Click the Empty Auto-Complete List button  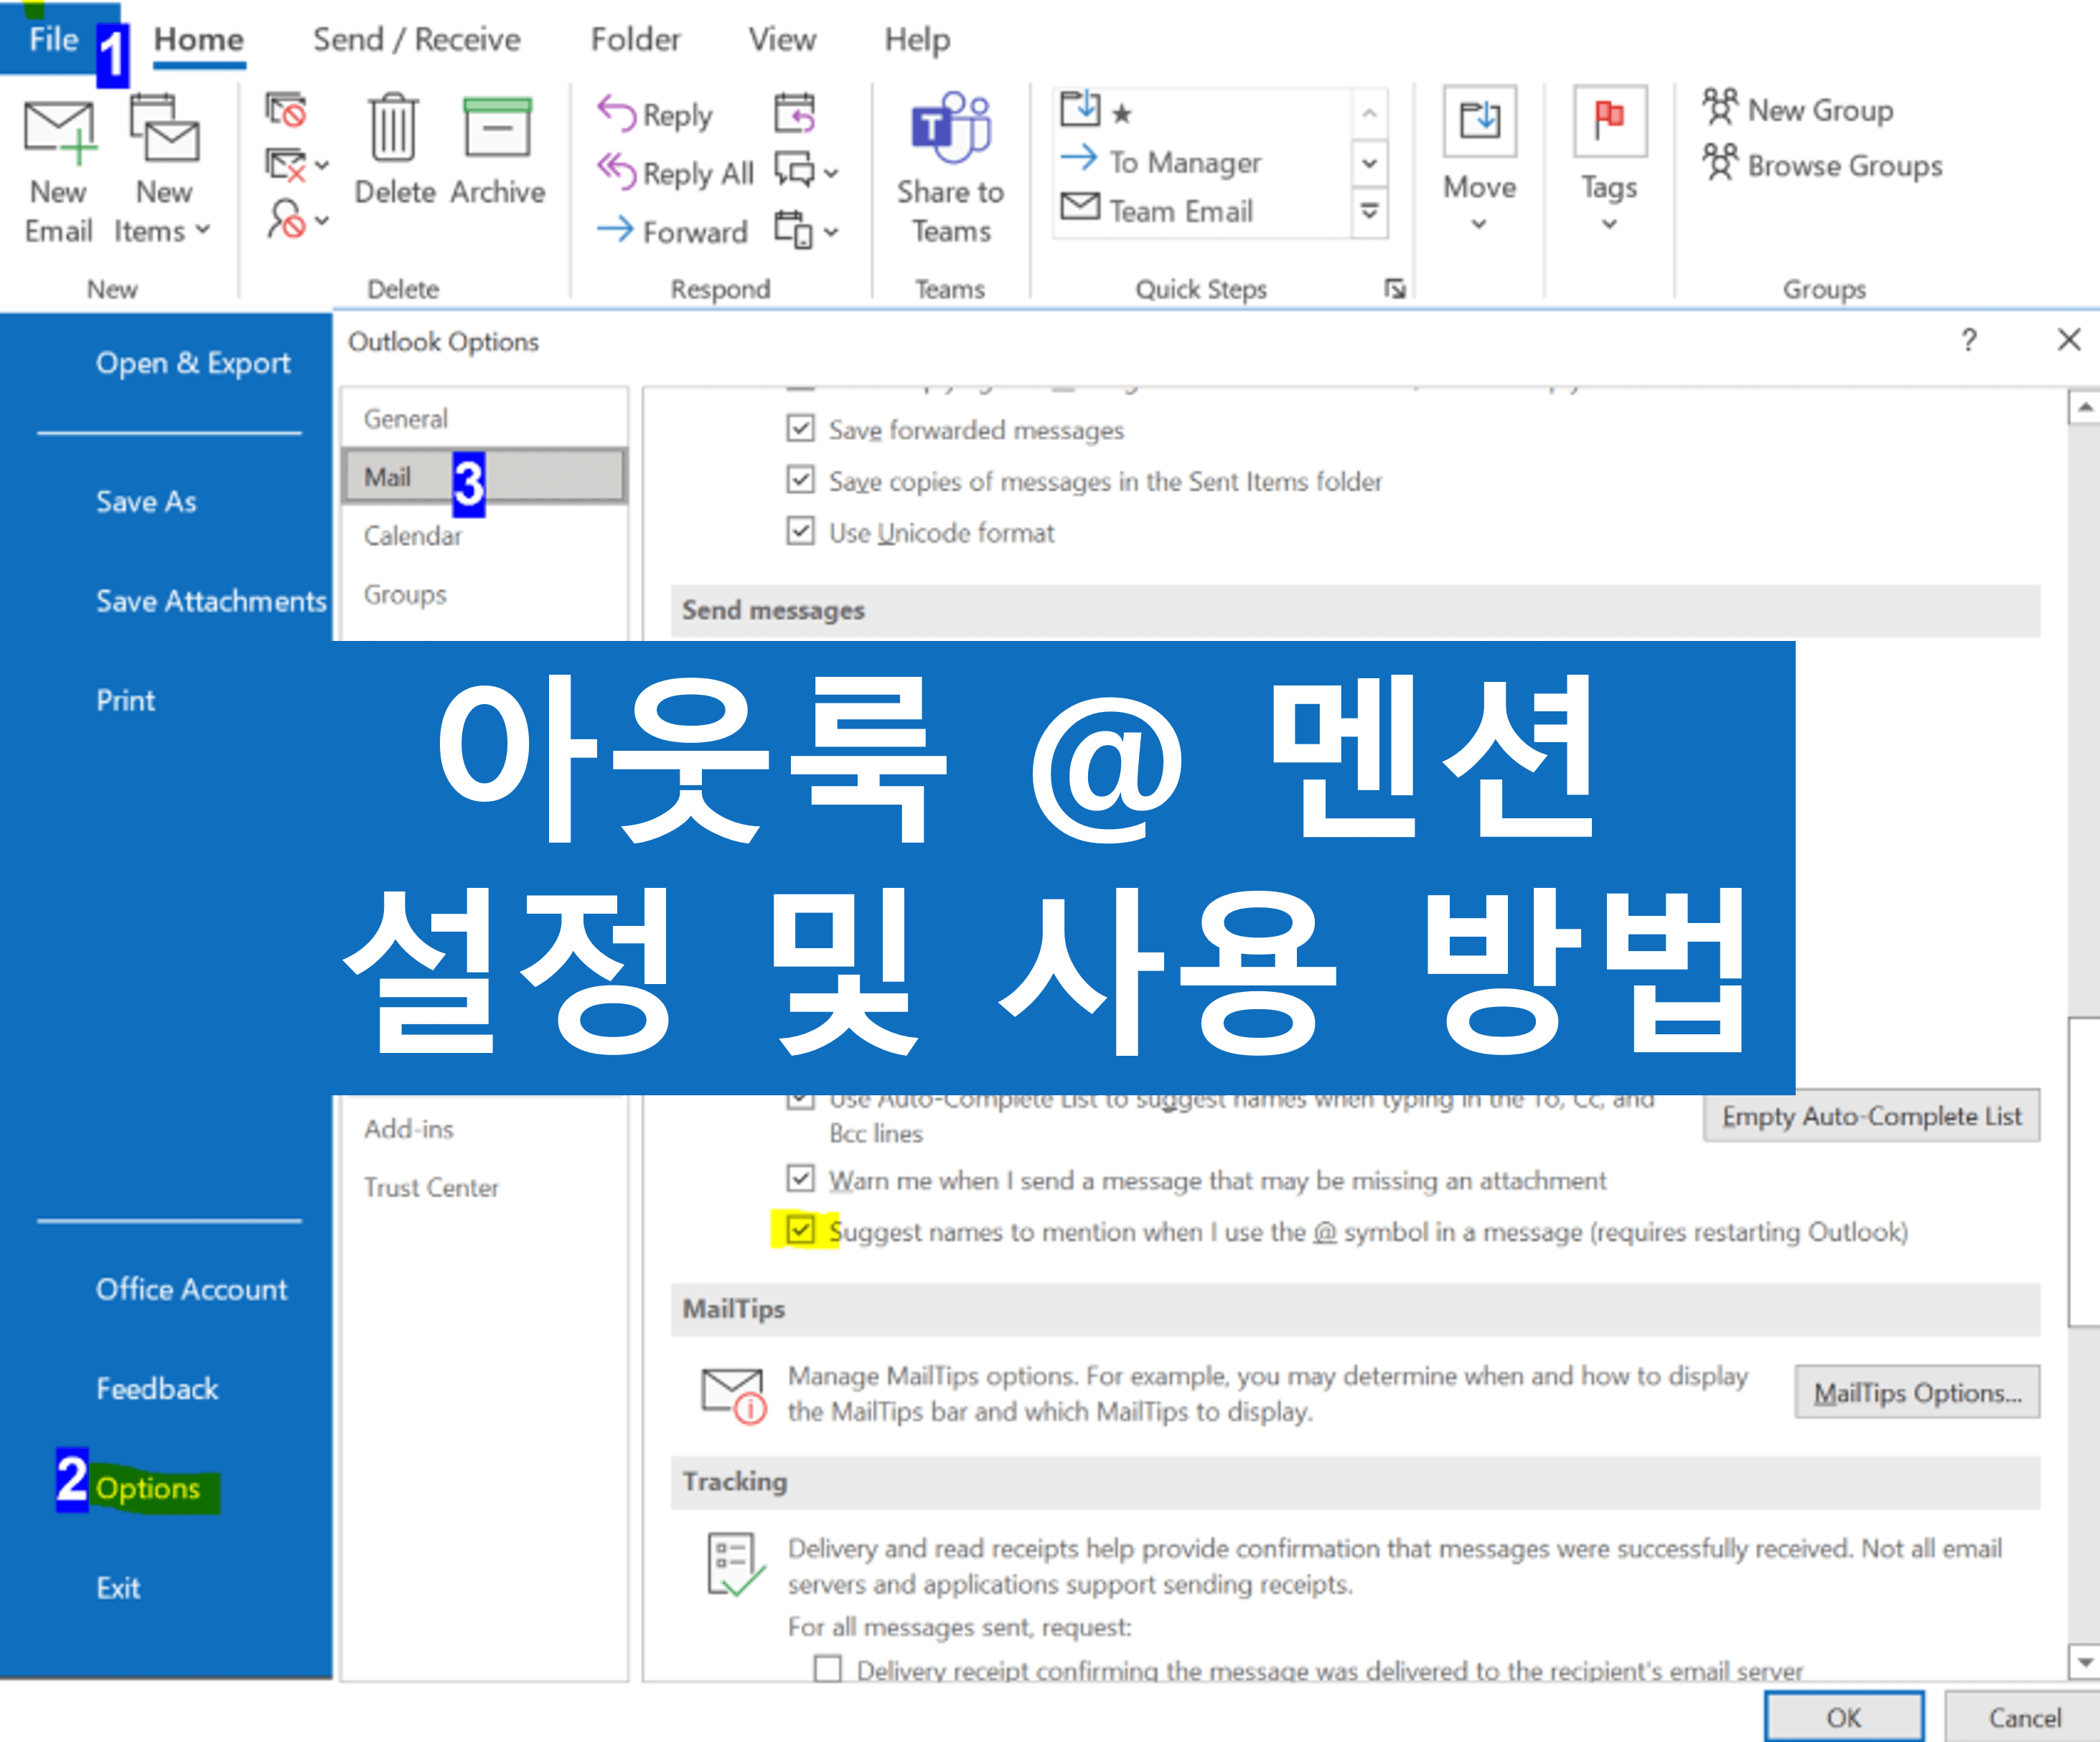[1870, 1115]
